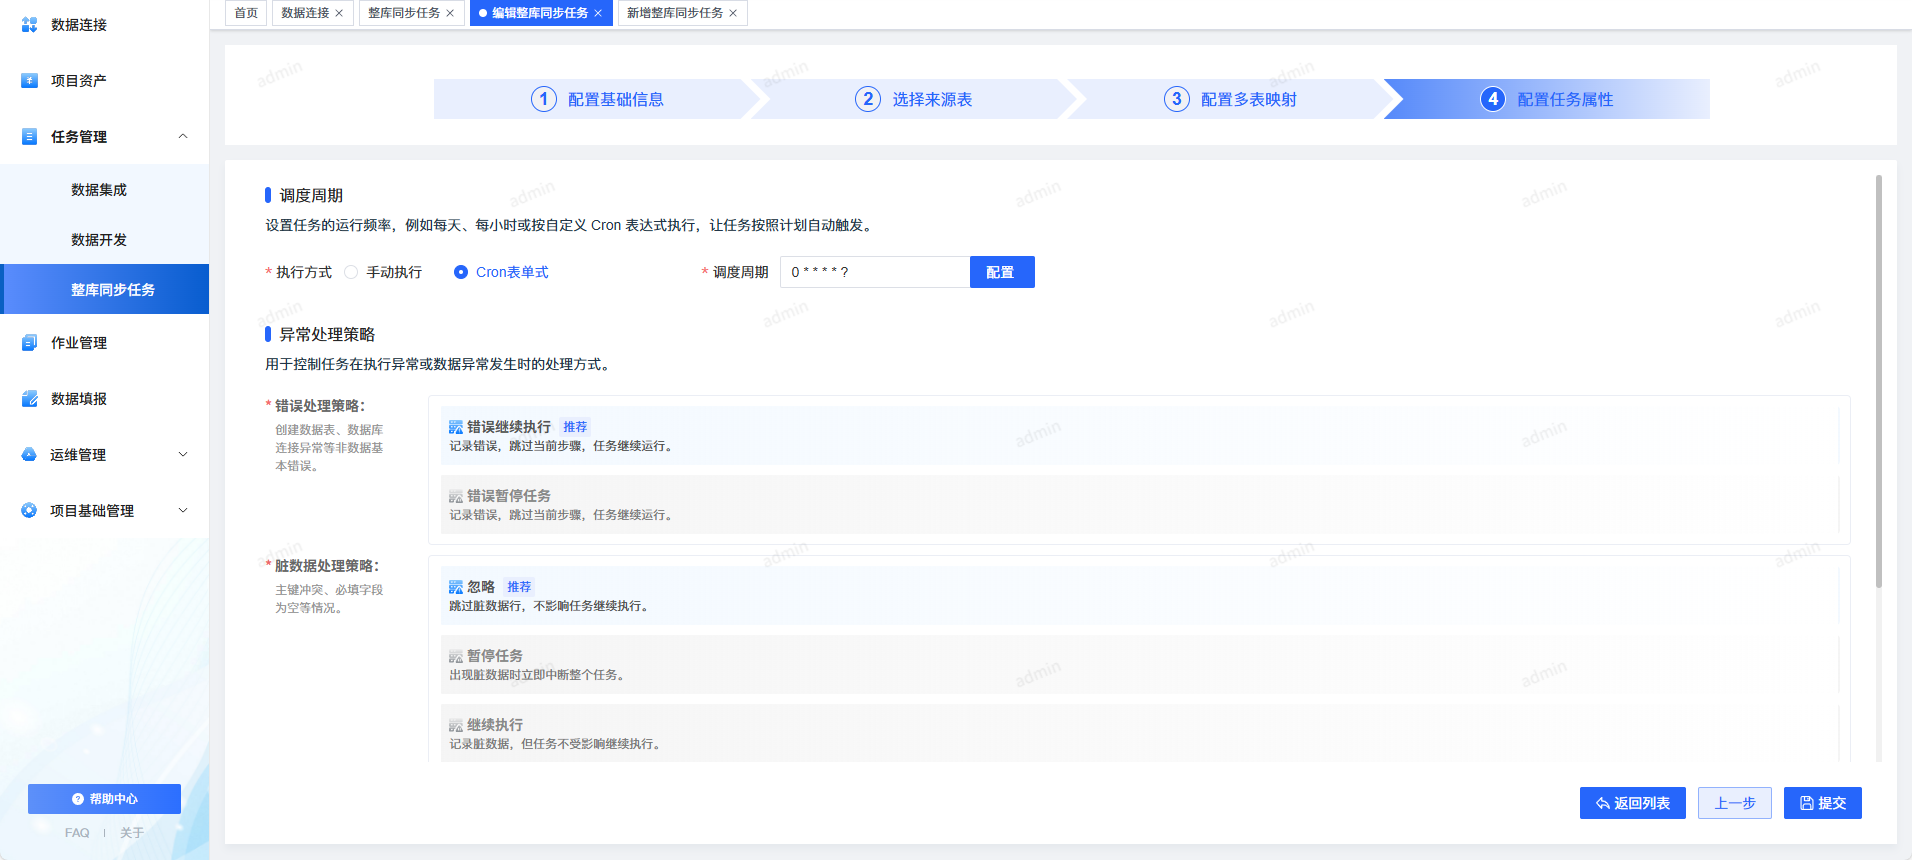Close the 编辑整库同步任务 tab
This screenshot has width=1912, height=860.
(x=598, y=13)
